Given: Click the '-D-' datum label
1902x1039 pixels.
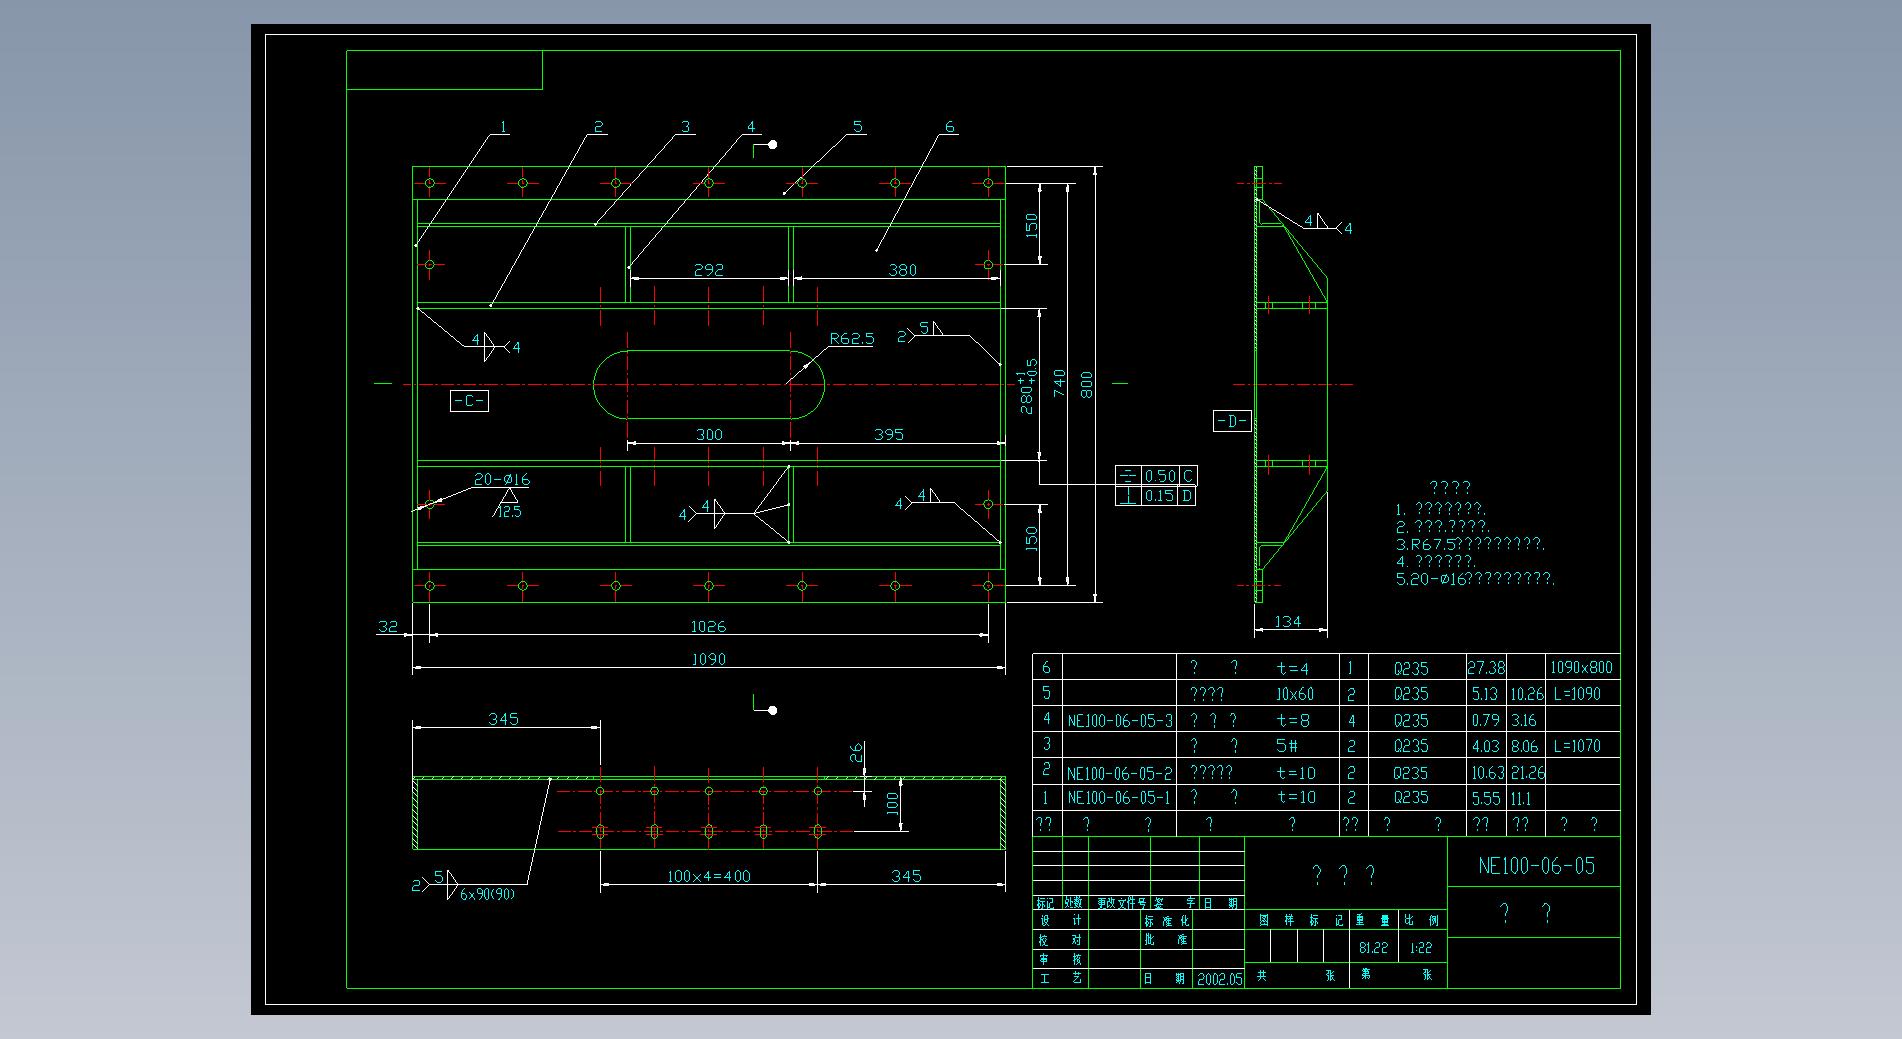Looking at the screenshot, I should [x=1232, y=421].
